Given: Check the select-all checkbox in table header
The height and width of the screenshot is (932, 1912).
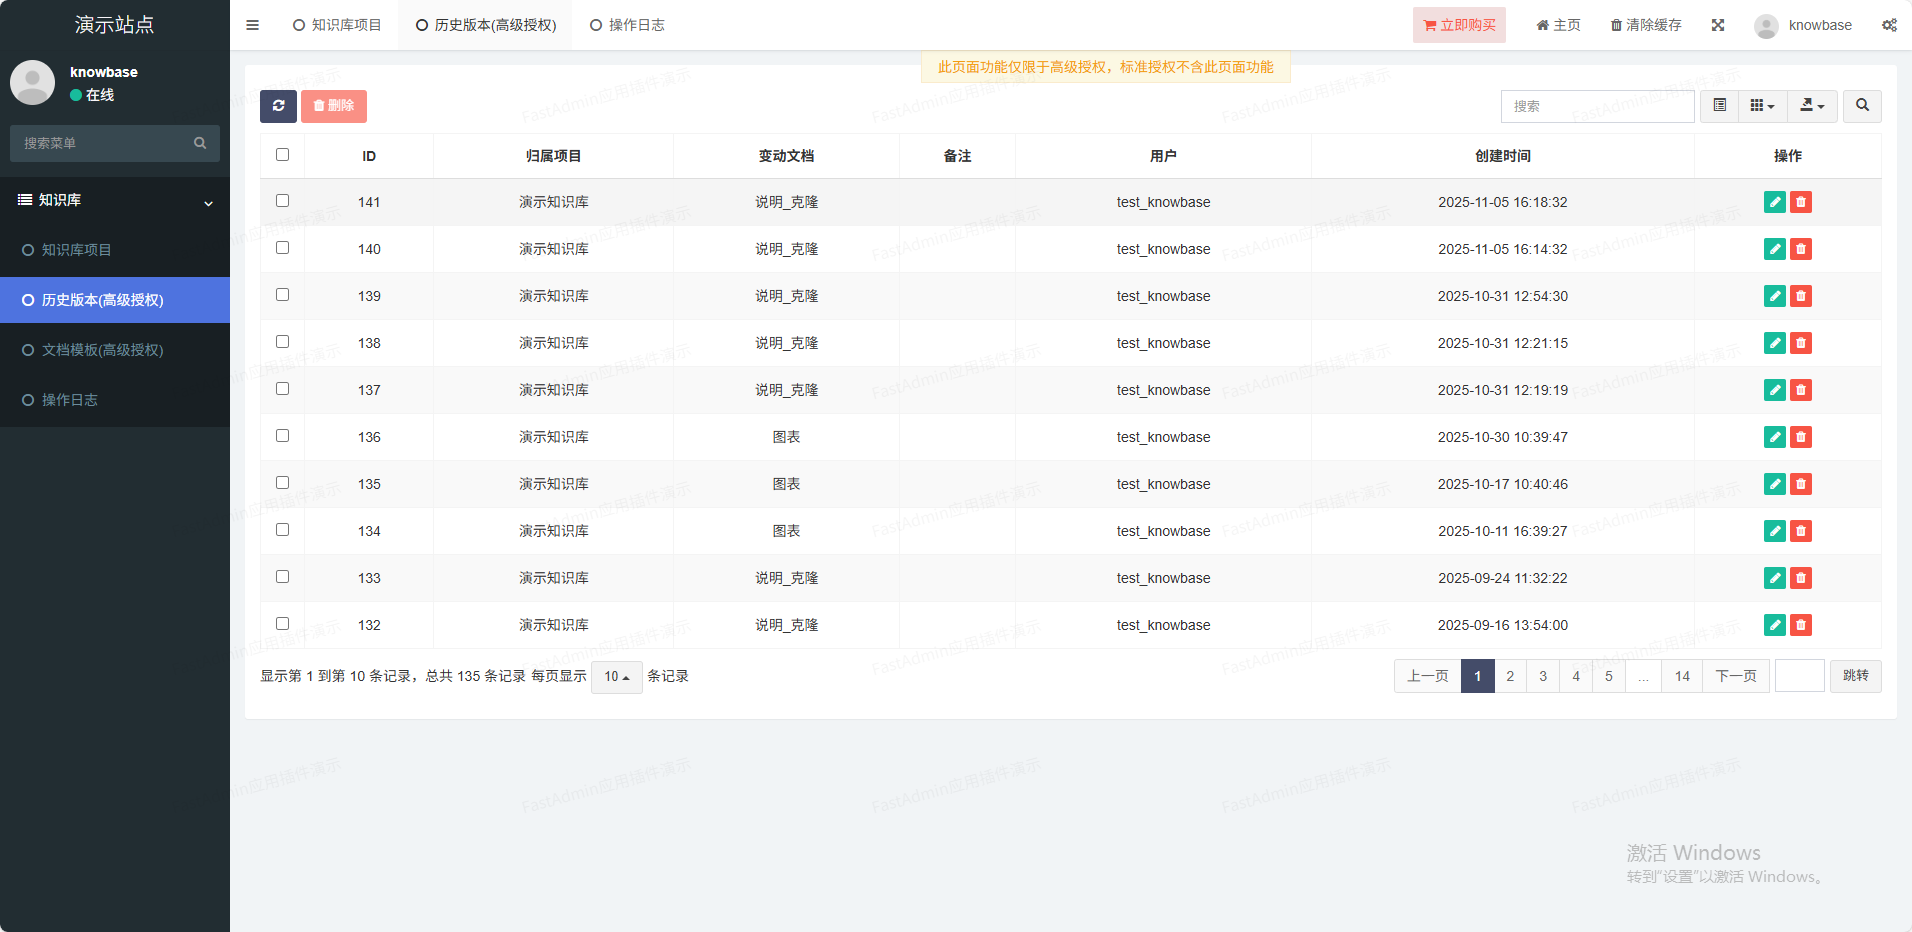Looking at the screenshot, I should [x=283, y=155].
